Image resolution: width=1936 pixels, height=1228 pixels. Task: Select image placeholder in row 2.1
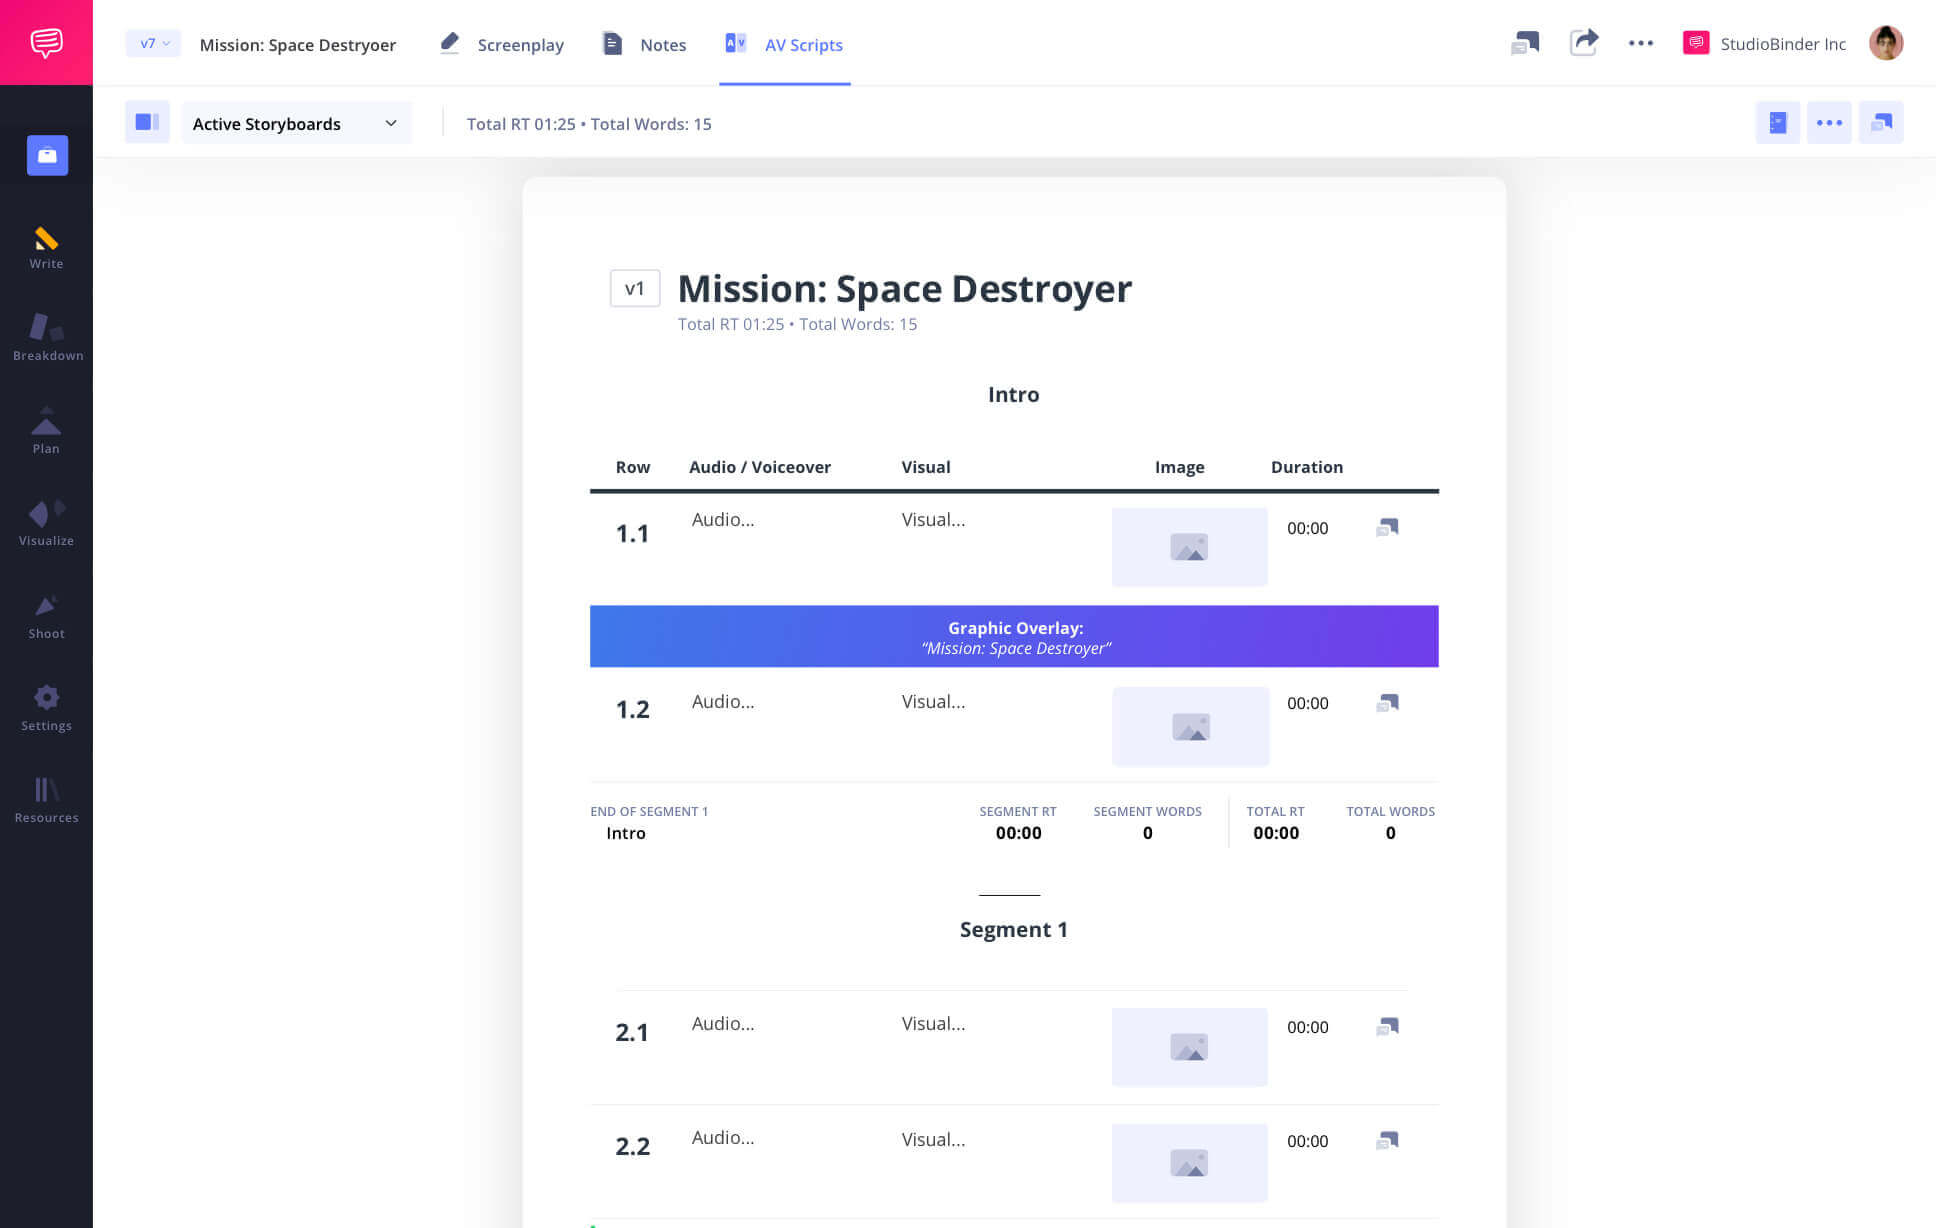coord(1189,1047)
